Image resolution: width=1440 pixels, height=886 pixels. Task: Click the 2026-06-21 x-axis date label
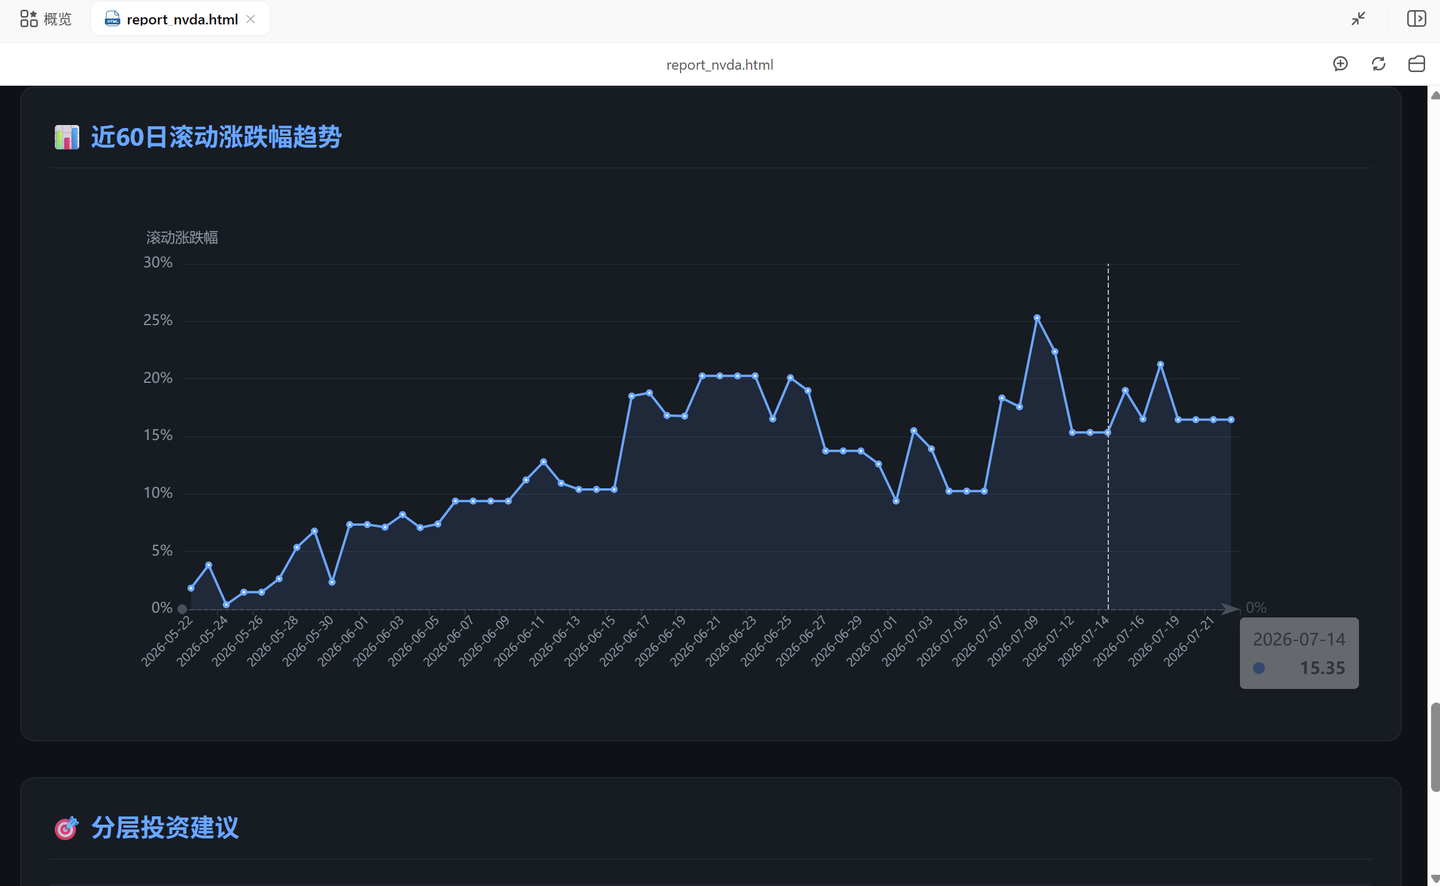(695, 642)
